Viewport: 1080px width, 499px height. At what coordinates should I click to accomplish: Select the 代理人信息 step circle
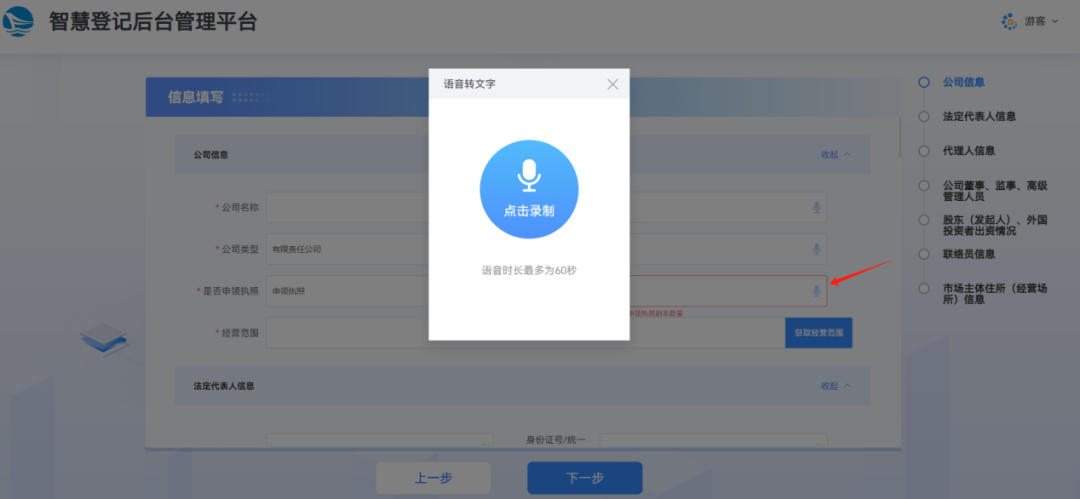pos(924,151)
